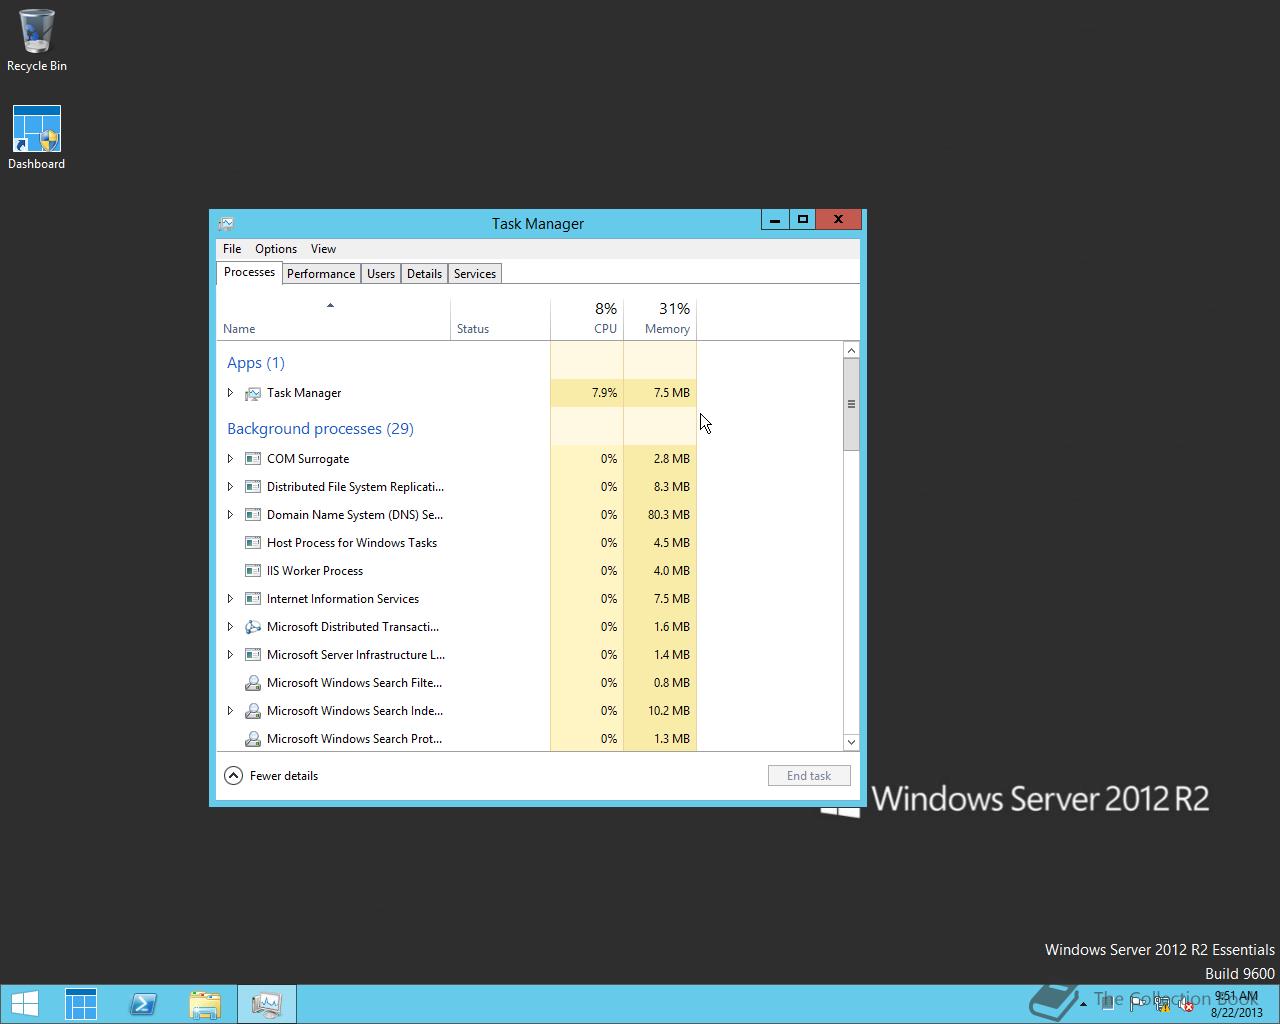The height and width of the screenshot is (1024, 1280).
Task: Click the Windows Search Indexer icon
Action: coord(253,711)
